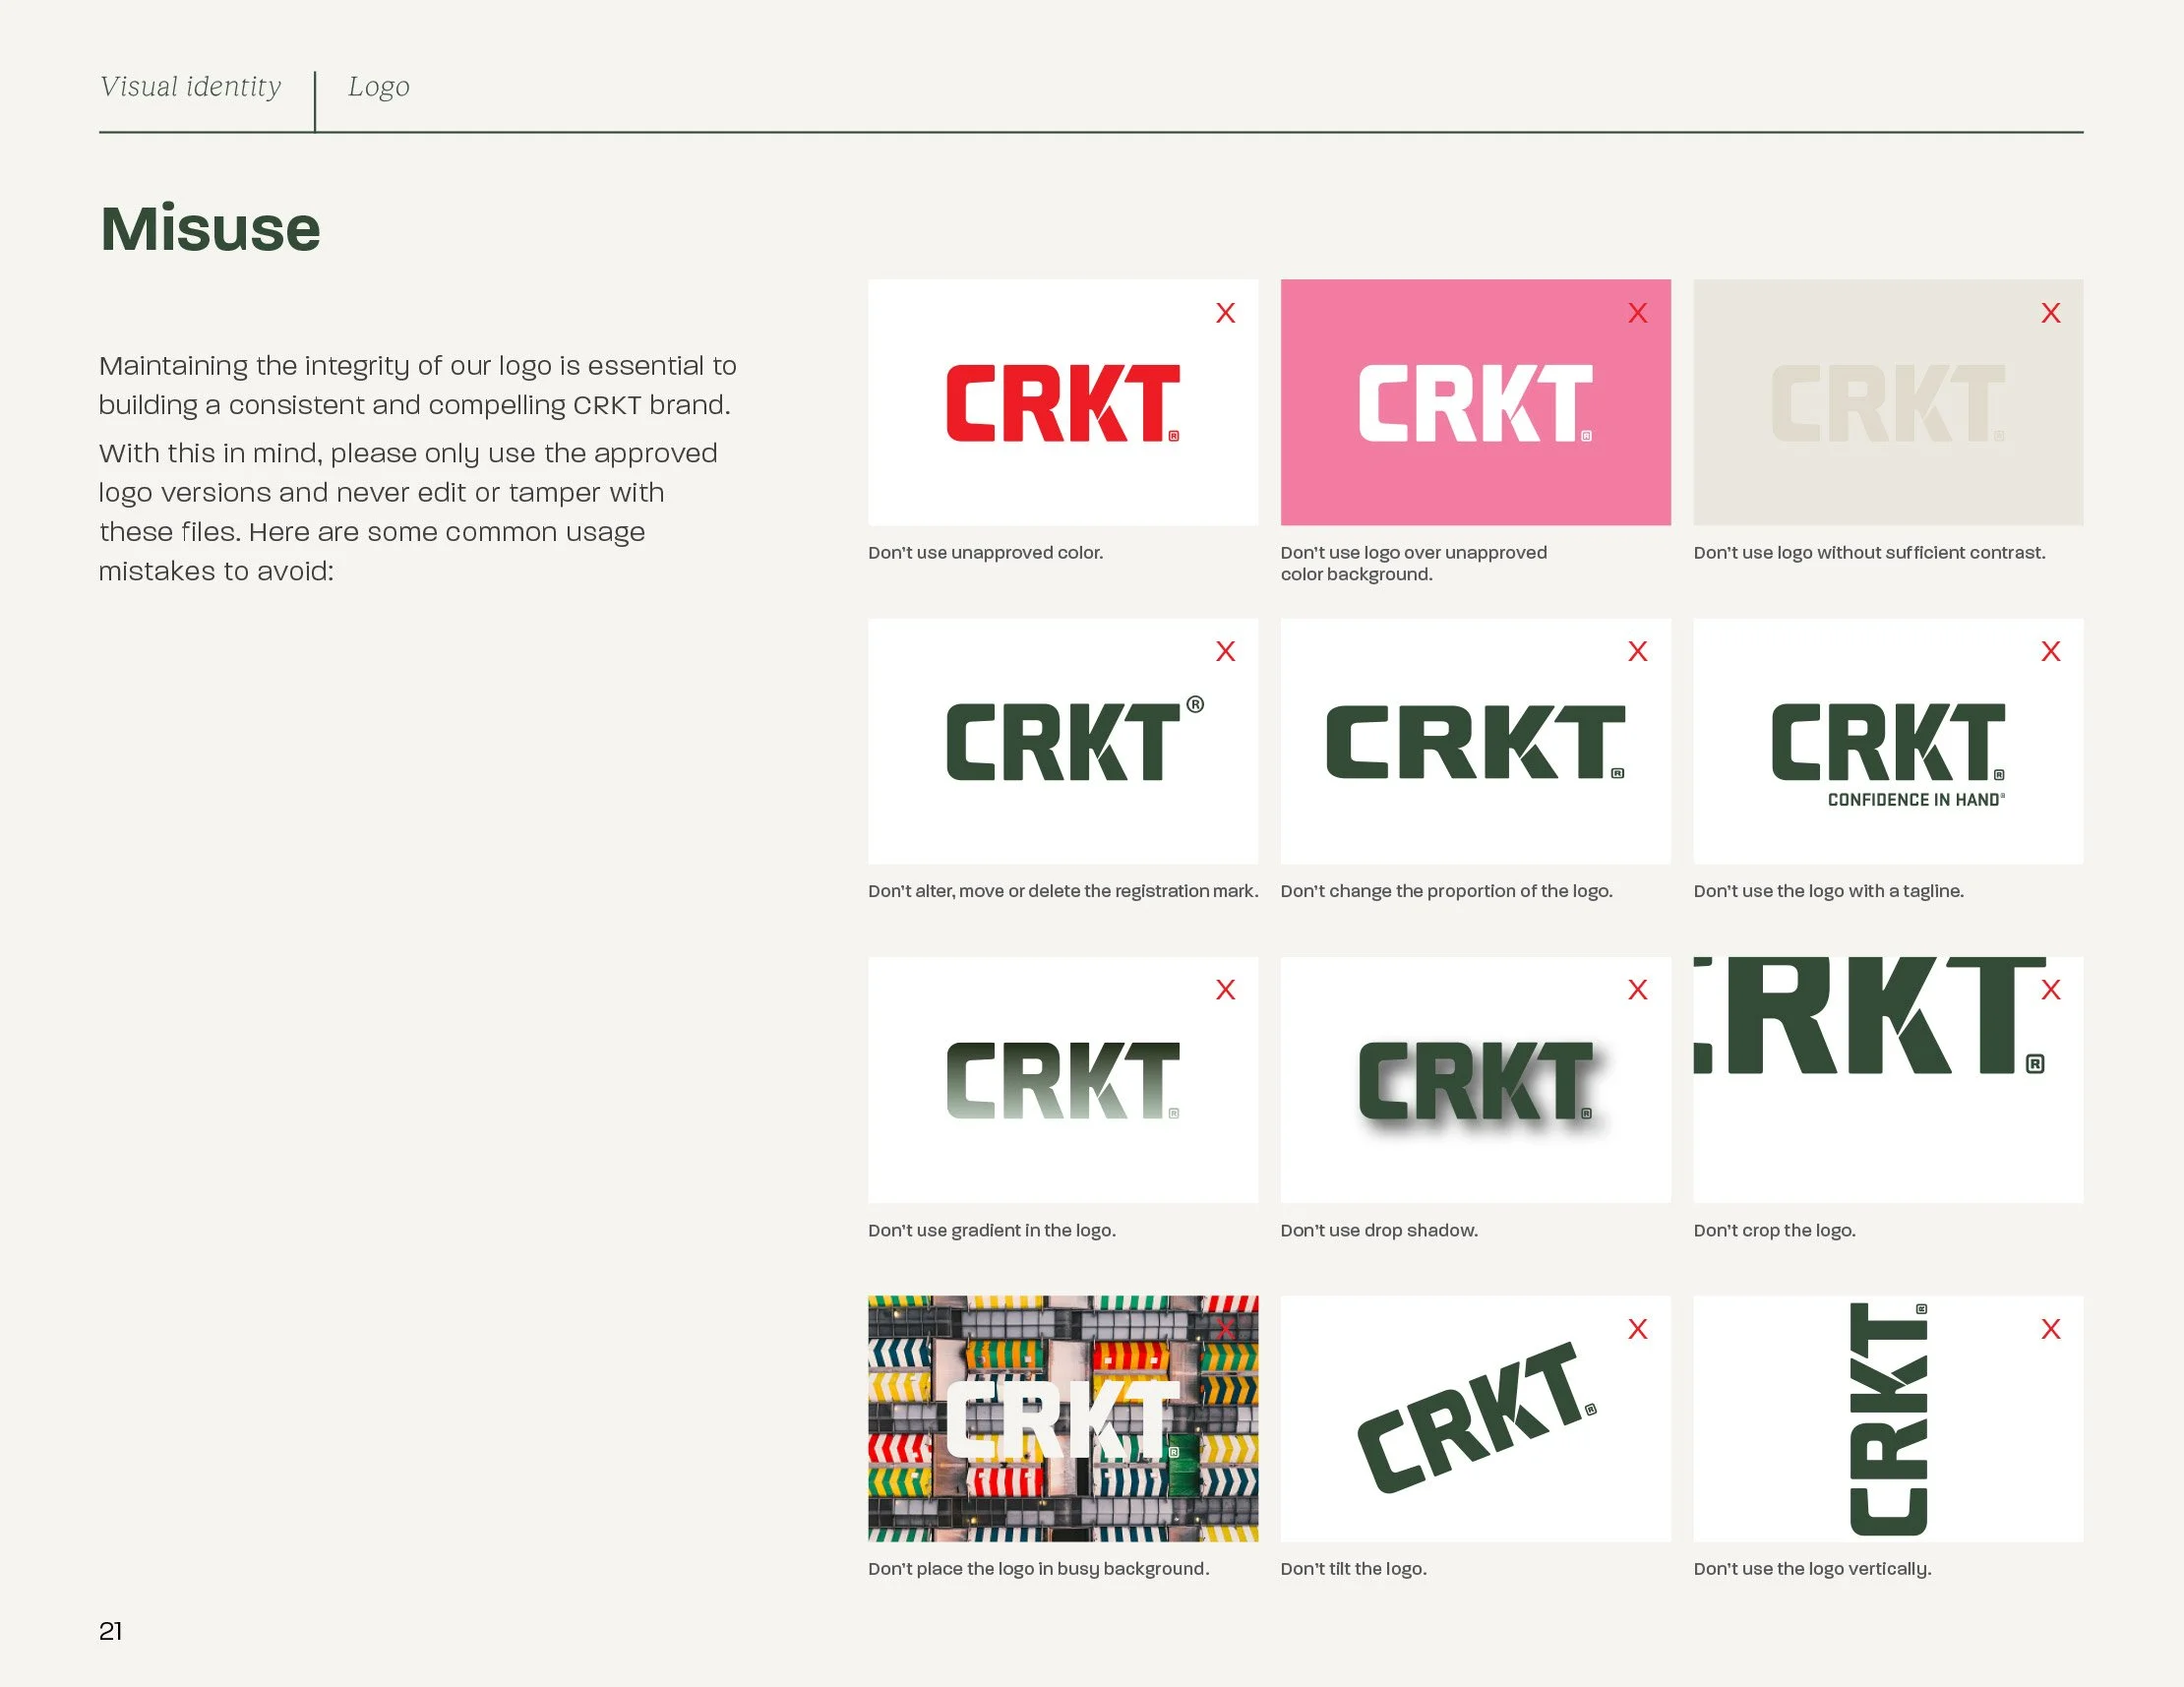Click the 'Don't crop the logo' caption
This screenshot has width=2184, height=1687.
coord(1774,1230)
